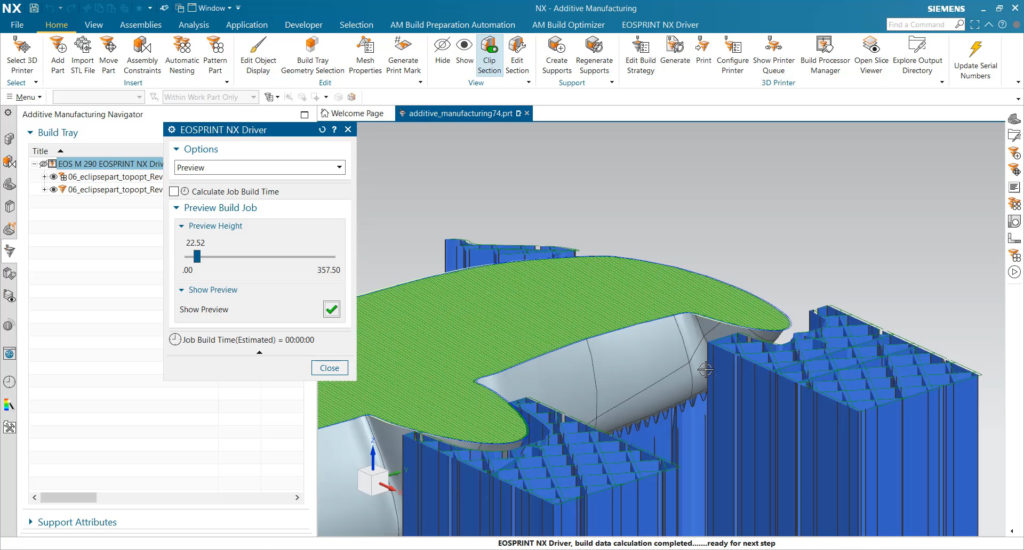Open Edit Object Display
The height and width of the screenshot is (550, 1024).
[258, 55]
